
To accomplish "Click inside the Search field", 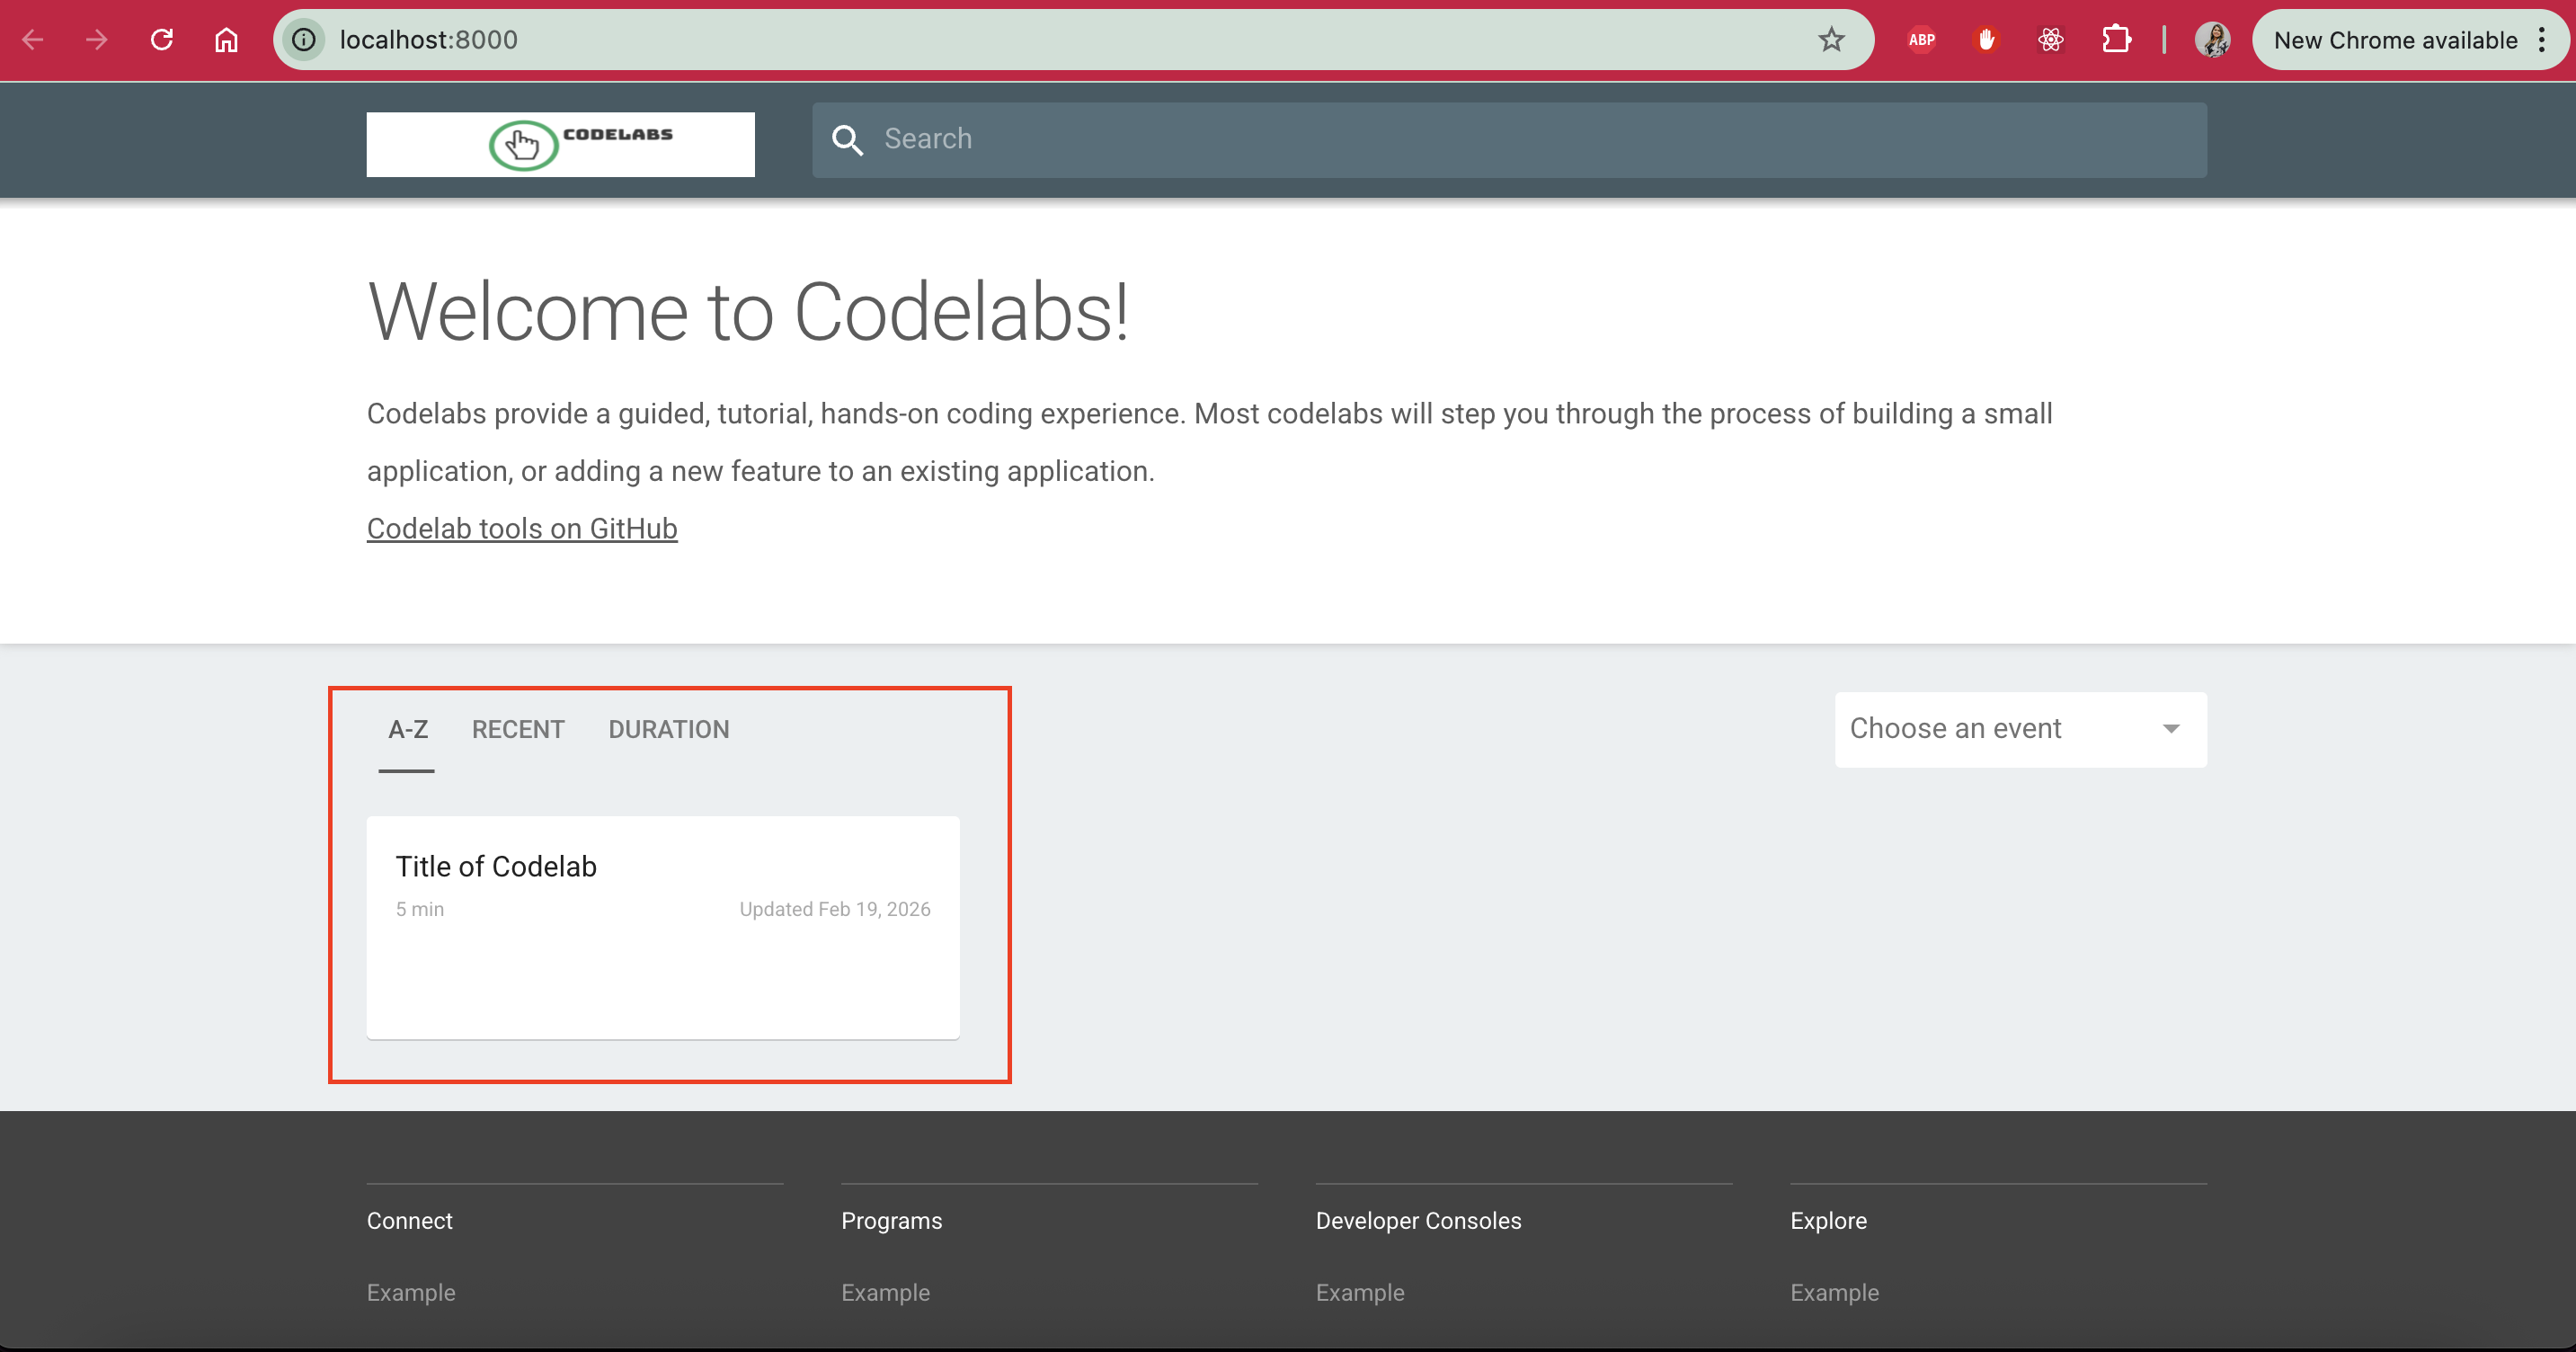I will (1300, 139).
